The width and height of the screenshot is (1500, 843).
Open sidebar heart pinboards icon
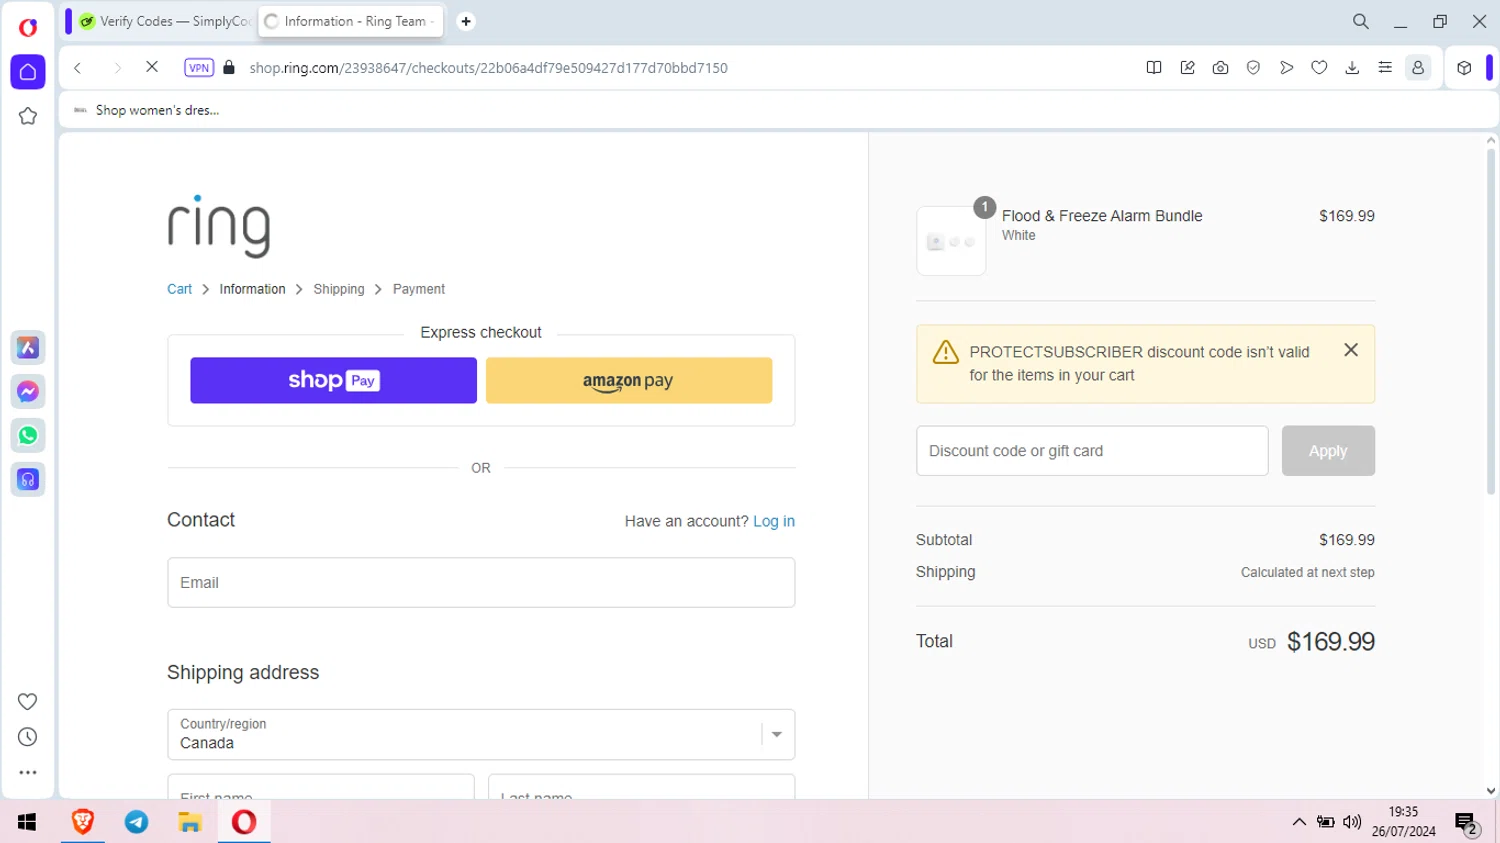click(28, 701)
